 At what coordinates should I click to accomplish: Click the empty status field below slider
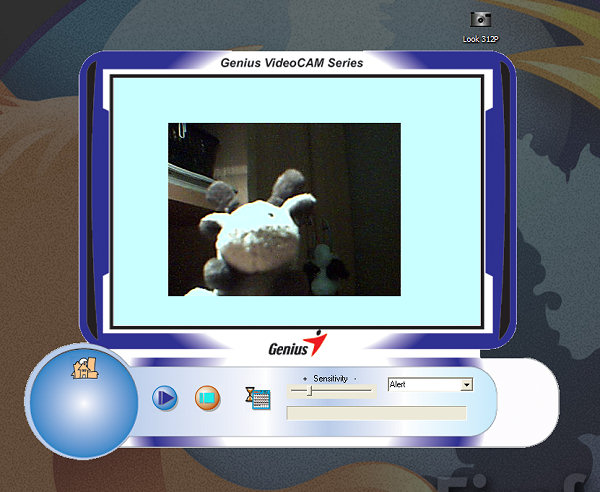click(376, 413)
